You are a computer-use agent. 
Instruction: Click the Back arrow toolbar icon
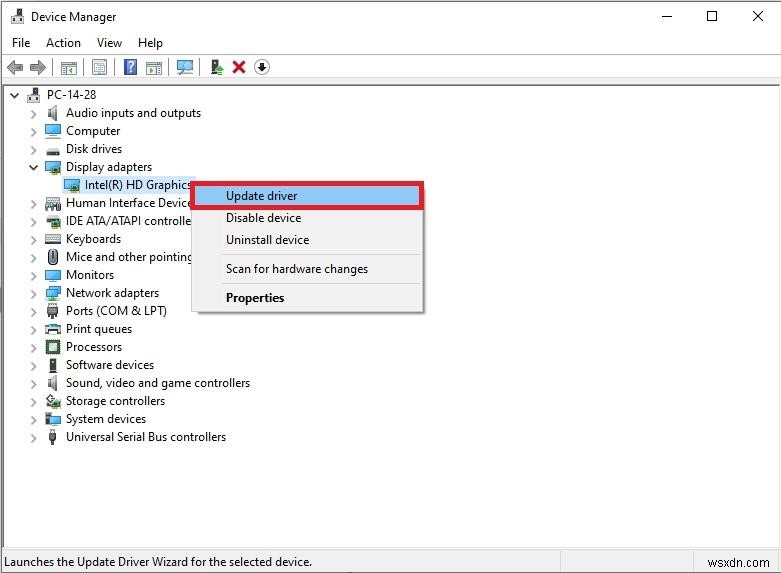[15, 67]
